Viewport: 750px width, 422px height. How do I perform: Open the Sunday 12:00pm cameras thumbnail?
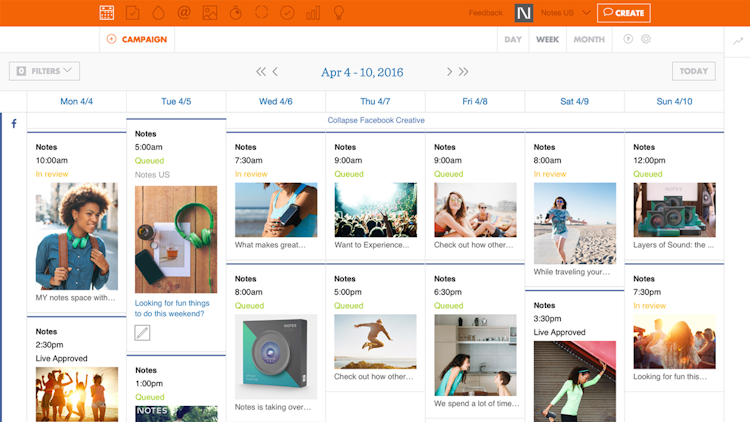click(x=674, y=210)
